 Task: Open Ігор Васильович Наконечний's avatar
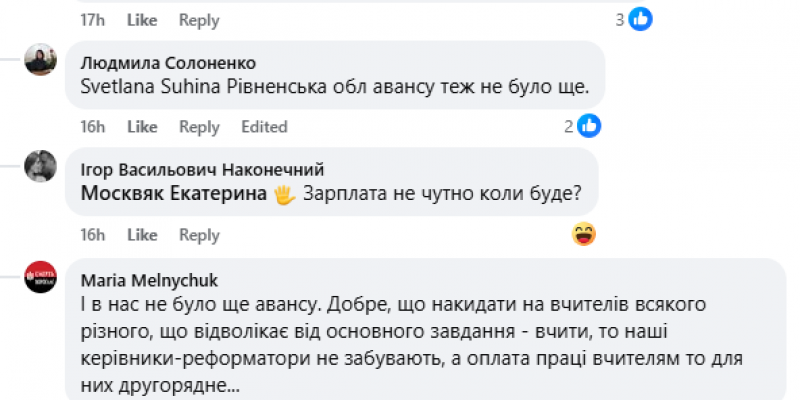(x=40, y=166)
